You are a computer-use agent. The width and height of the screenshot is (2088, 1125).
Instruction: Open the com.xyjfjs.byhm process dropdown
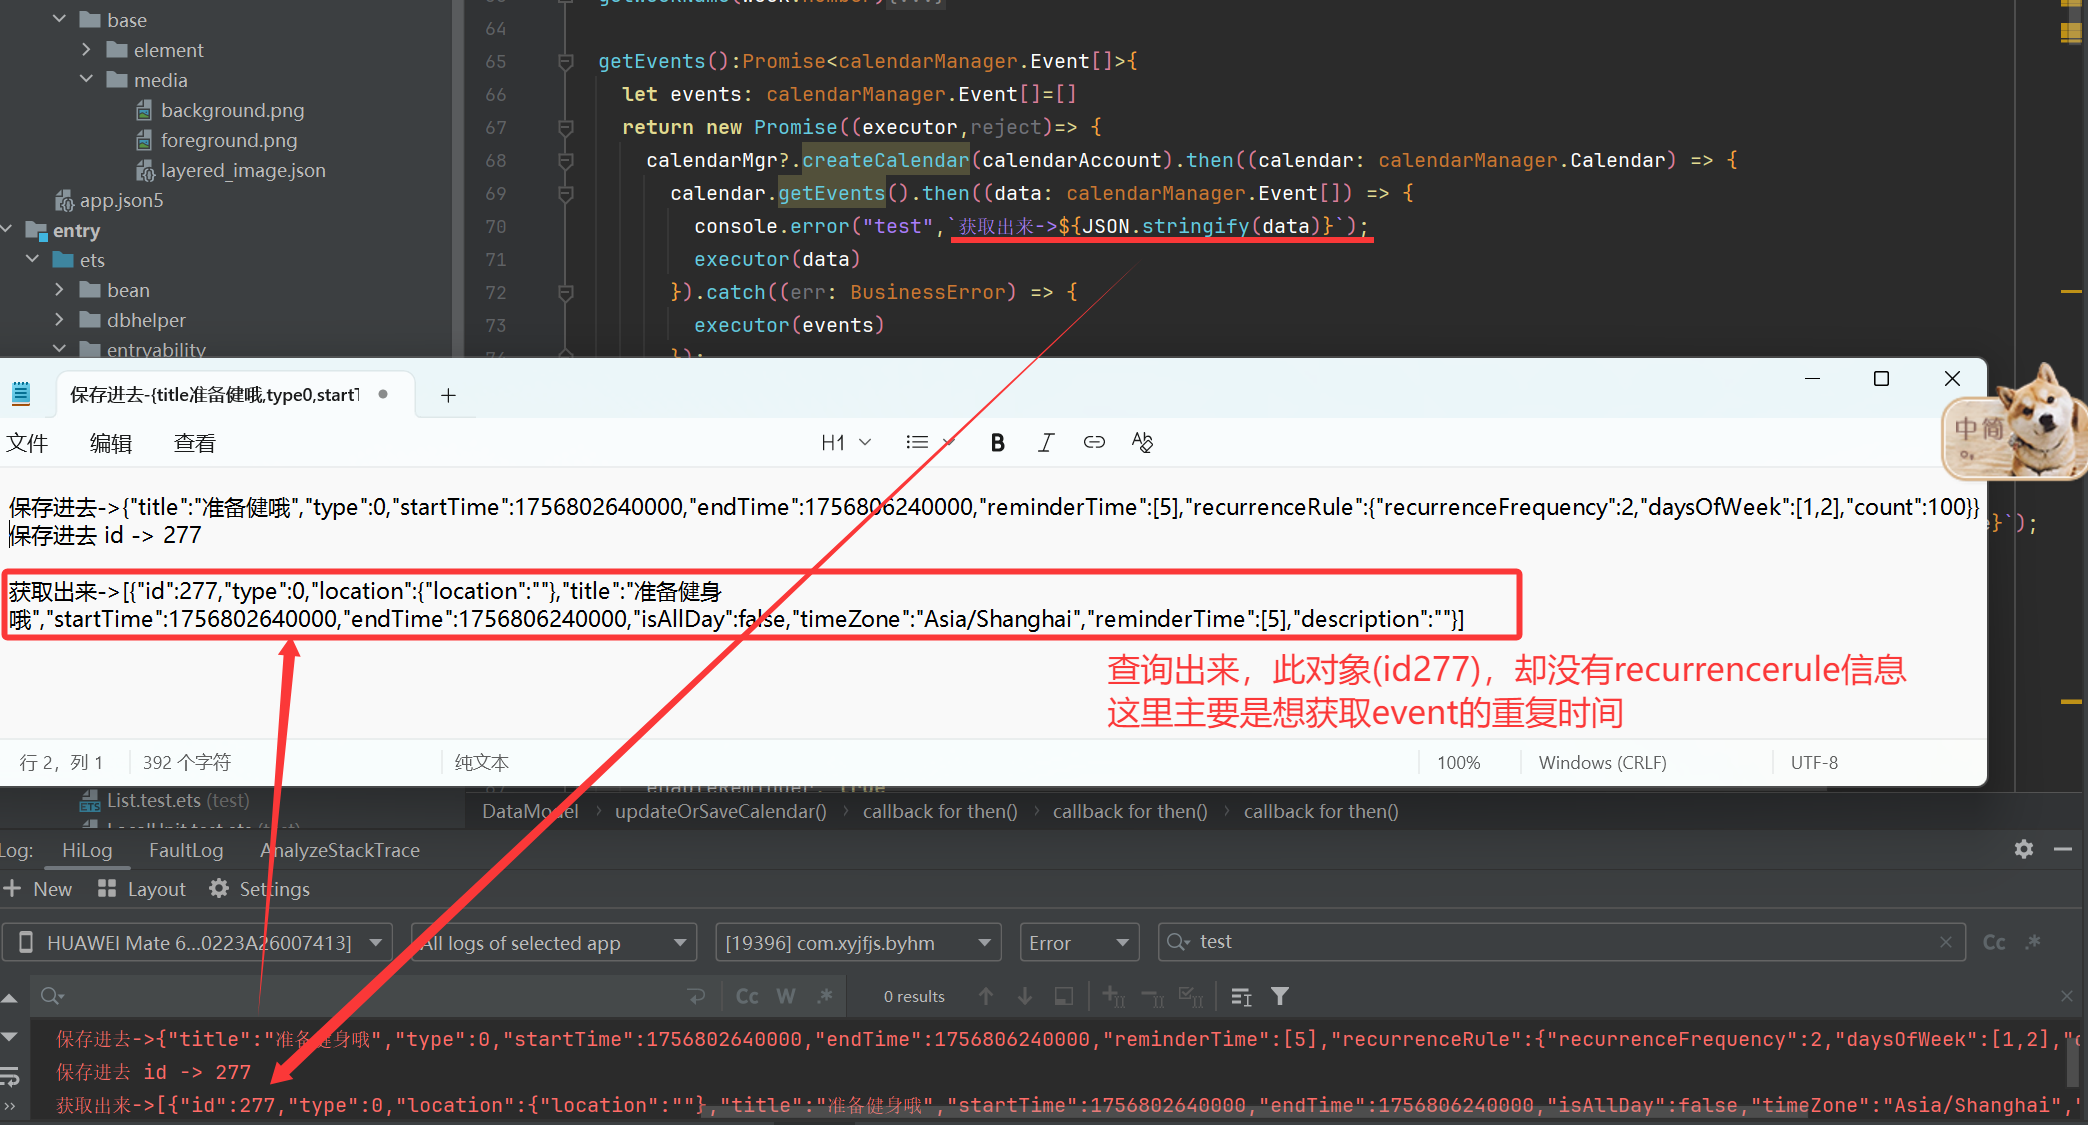pyautogui.click(x=859, y=943)
